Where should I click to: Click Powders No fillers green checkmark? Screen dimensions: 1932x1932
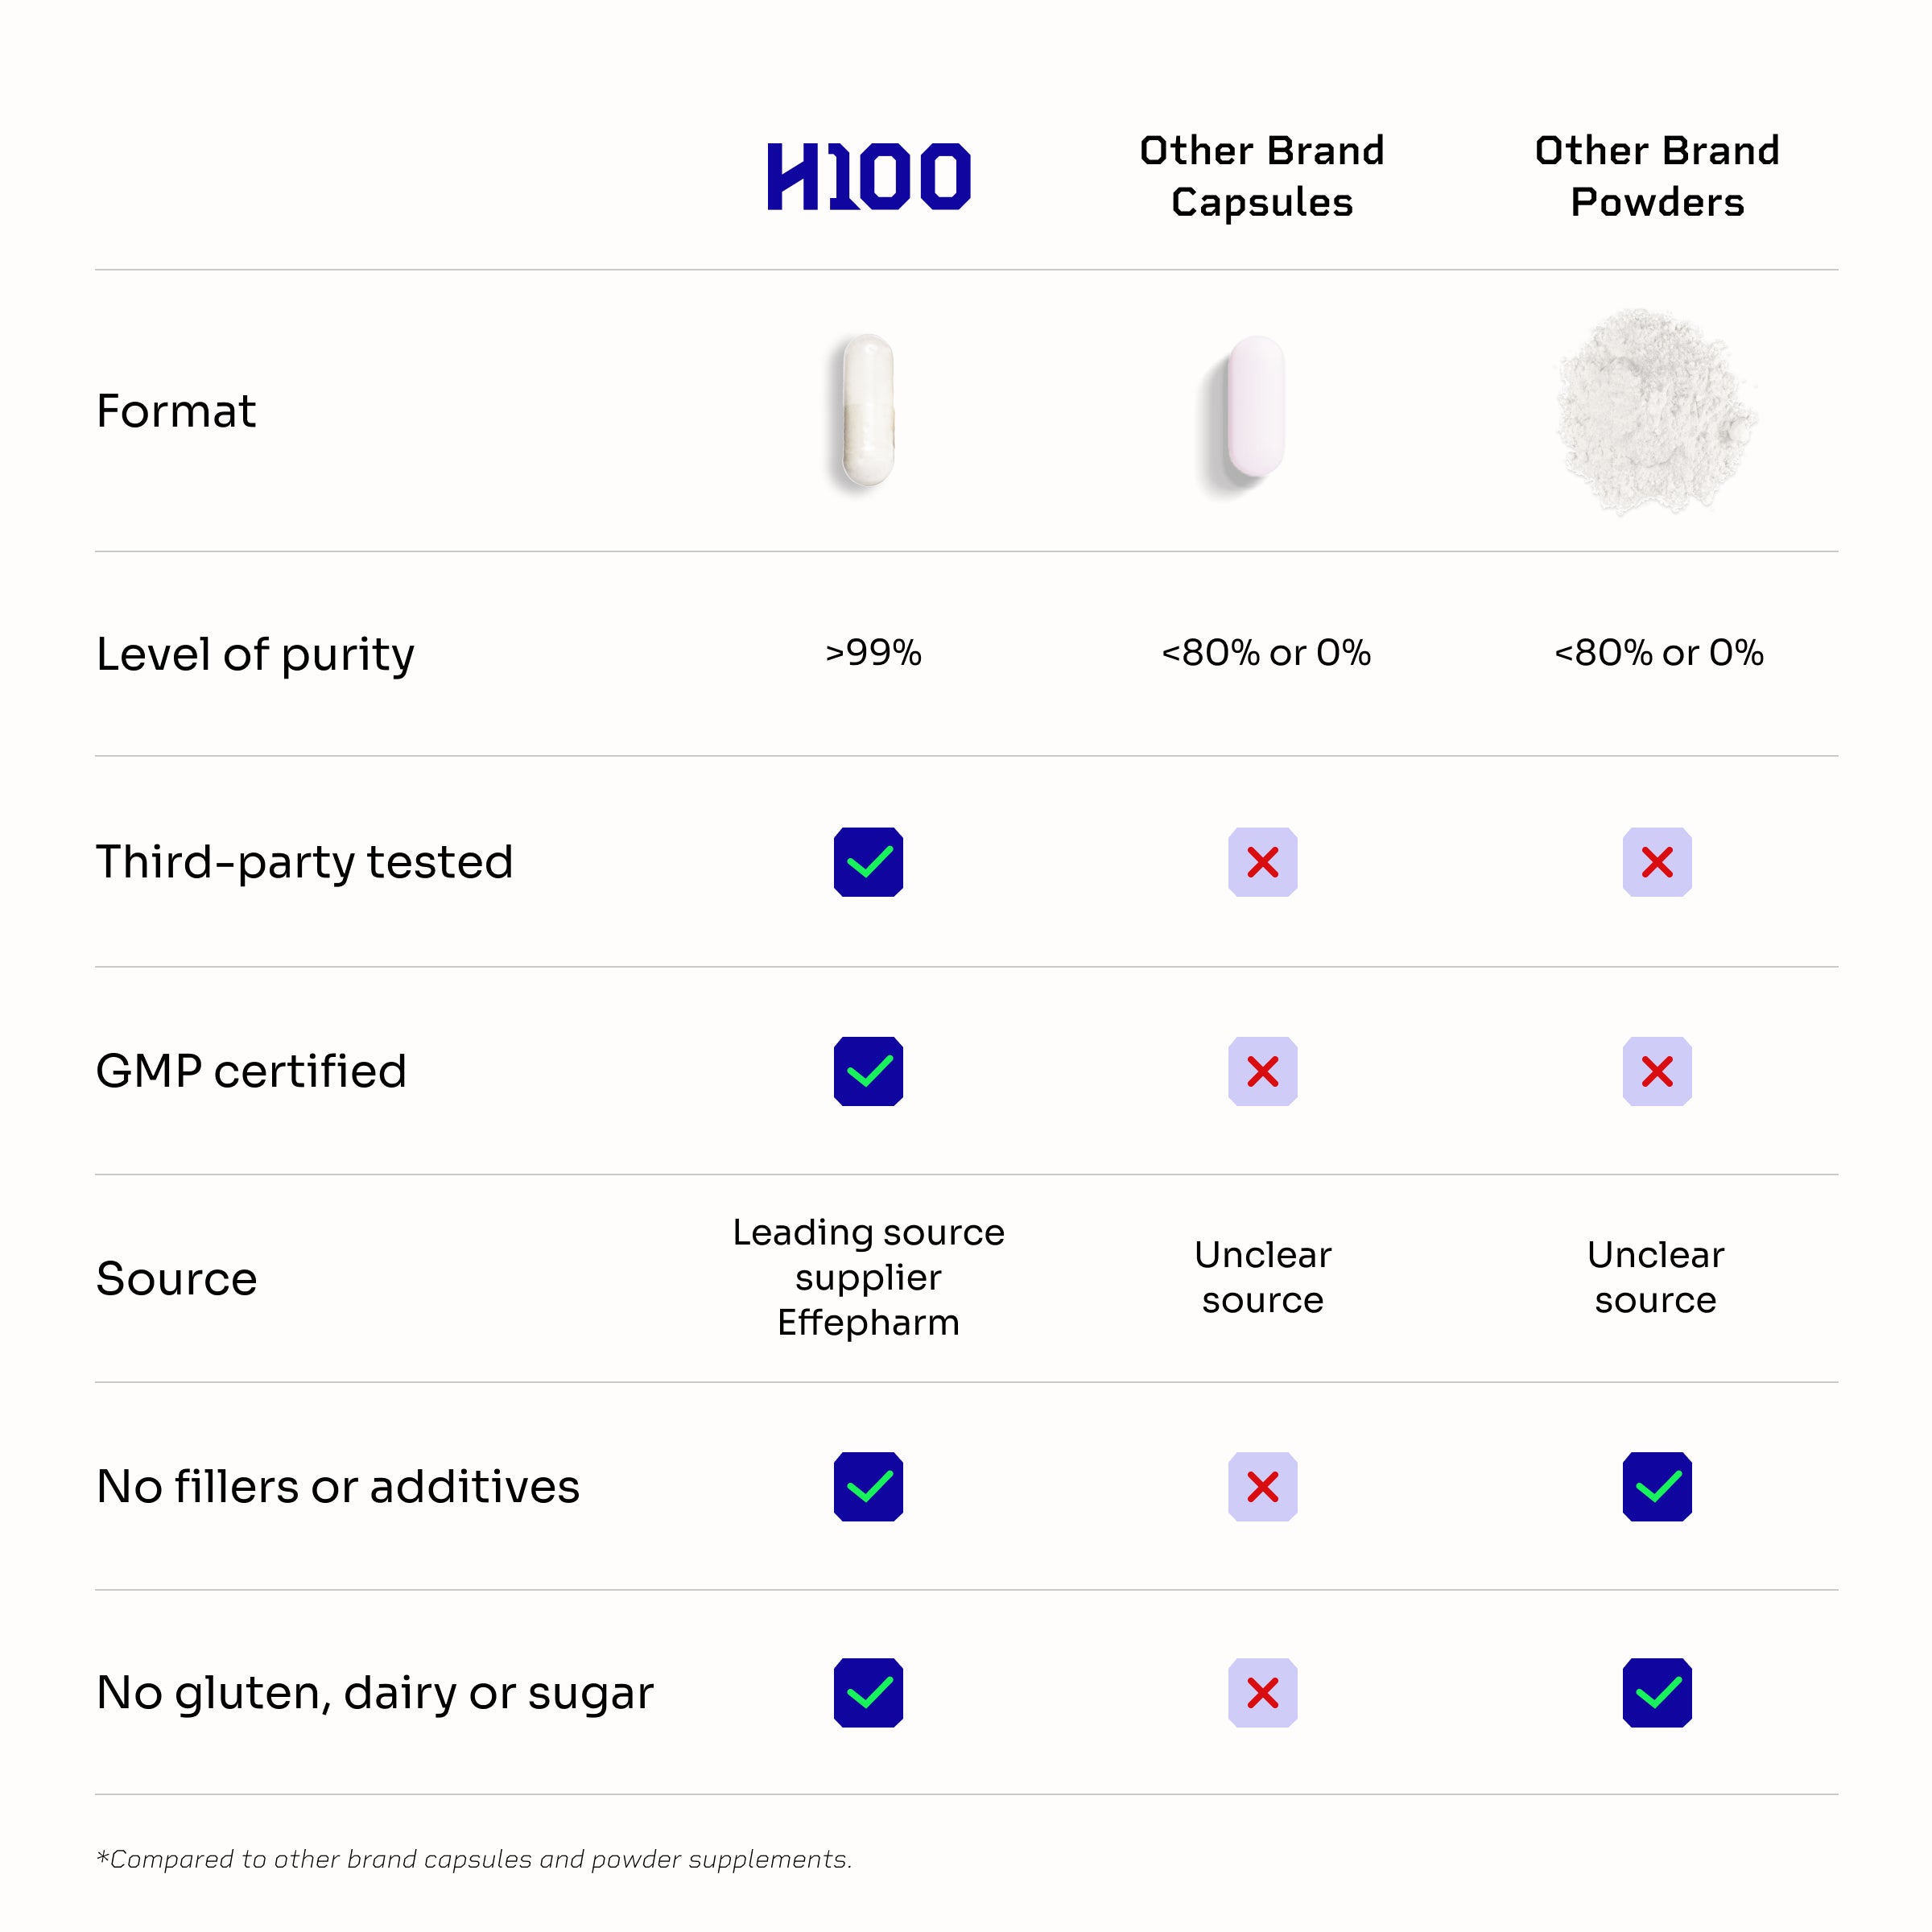pyautogui.click(x=1657, y=1486)
